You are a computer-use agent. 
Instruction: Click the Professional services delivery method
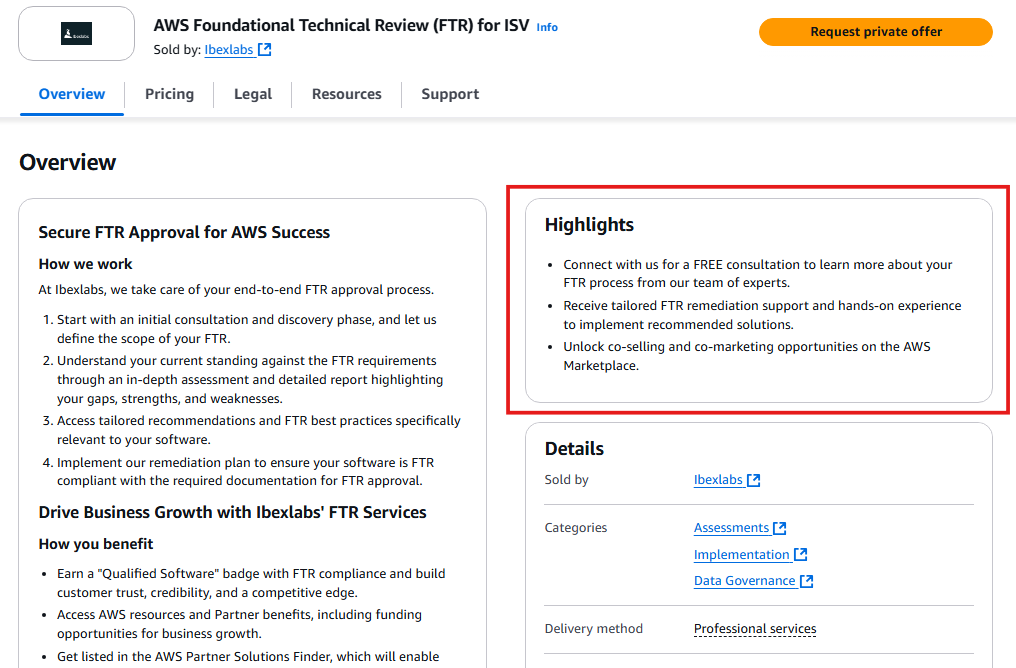(x=755, y=629)
